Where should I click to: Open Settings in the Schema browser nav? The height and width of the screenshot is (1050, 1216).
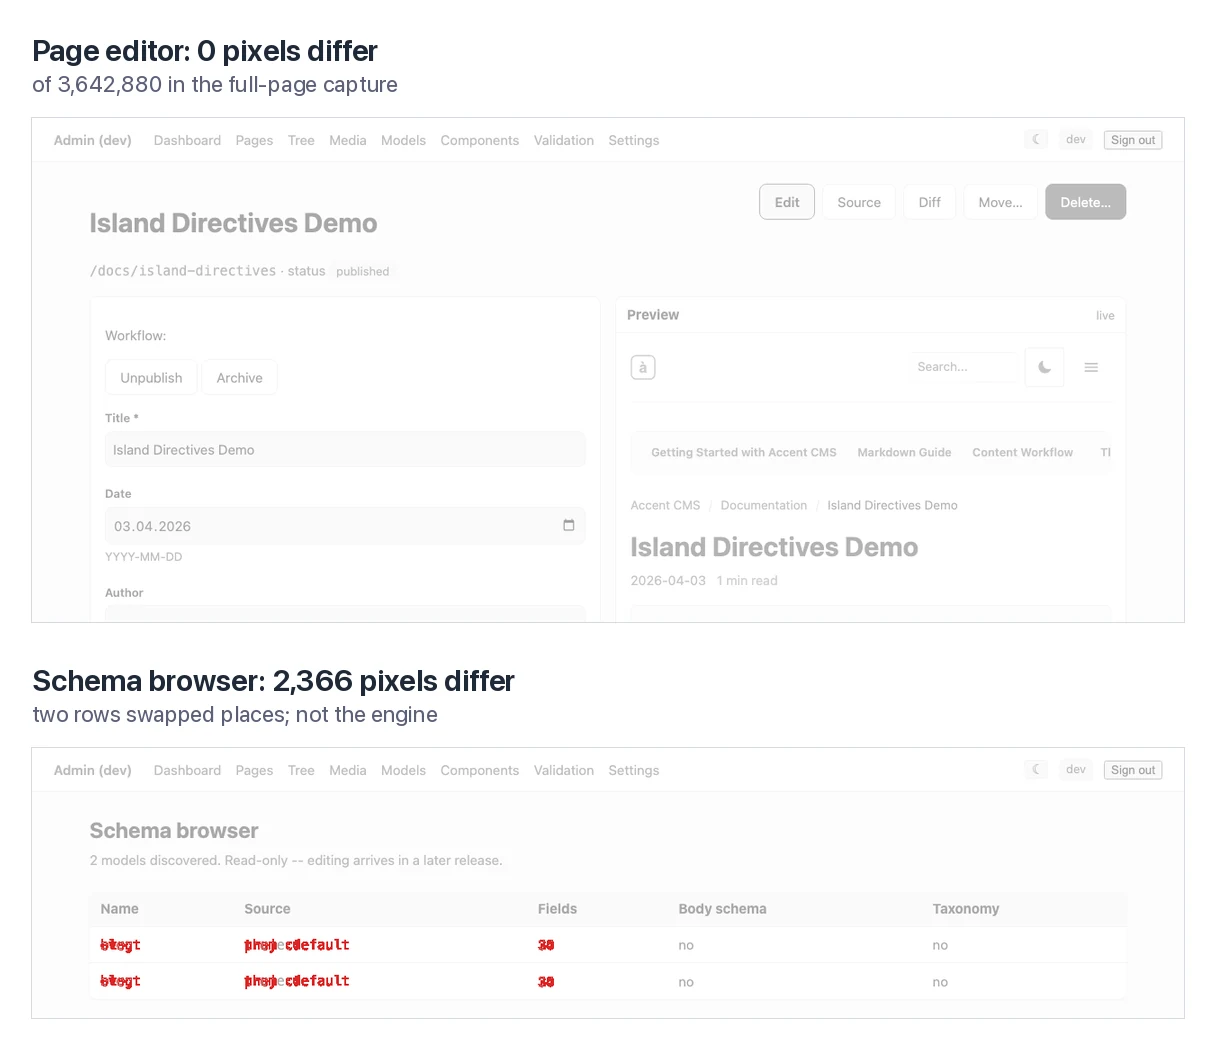pos(634,770)
